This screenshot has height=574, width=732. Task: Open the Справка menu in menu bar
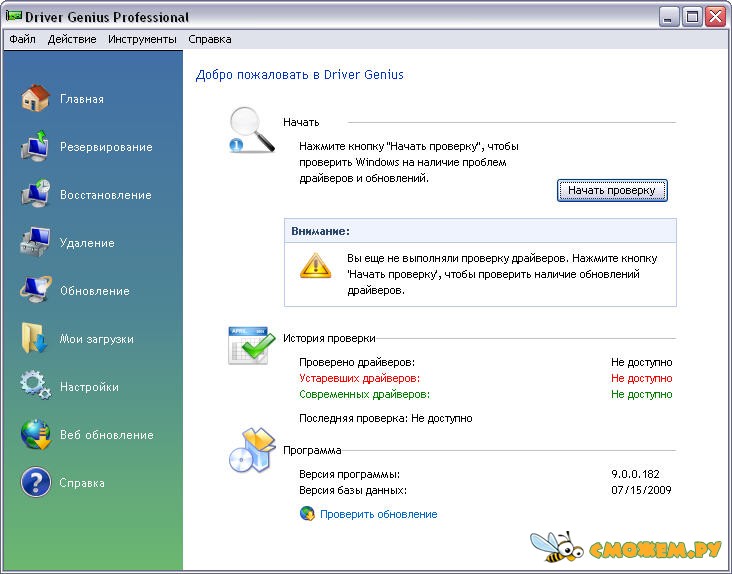click(x=210, y=39)
